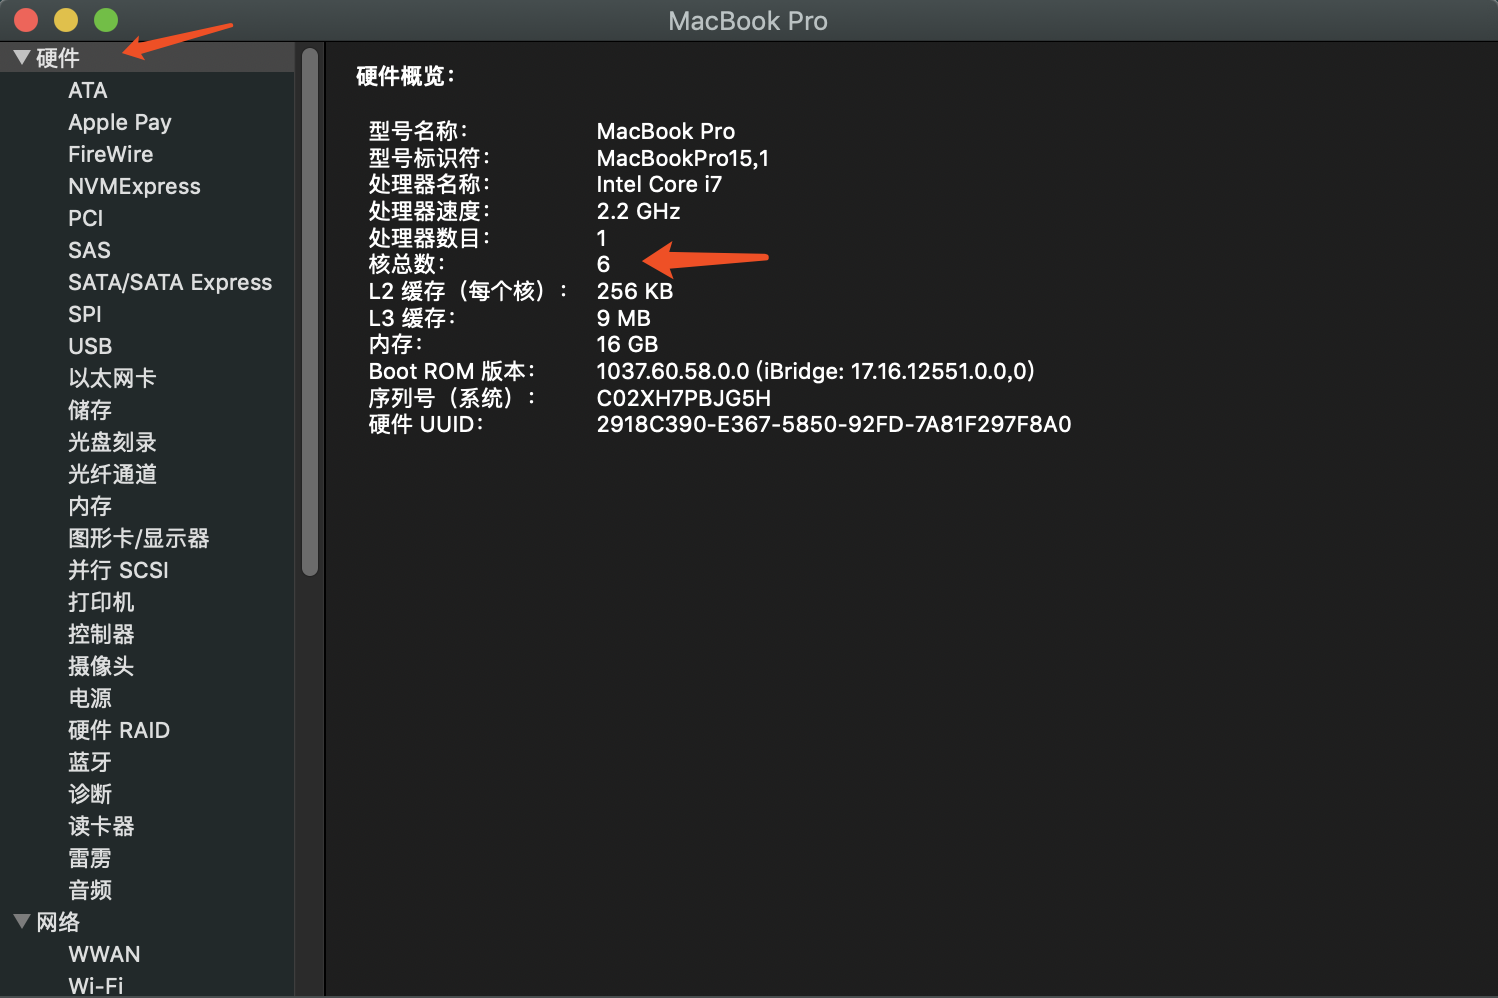
Task: Open the 摄像头 section
Action: [101, 666]
